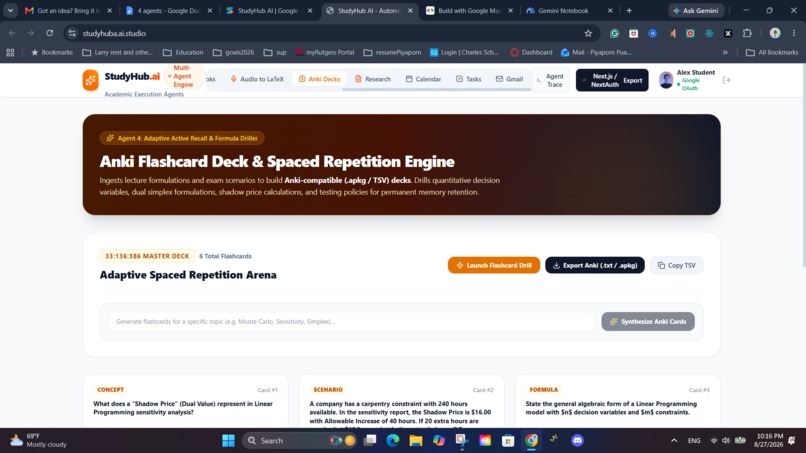Open the myRutgers Portal bookmark
Viewport: 806px width, 453px height.
tap(325, 52)
